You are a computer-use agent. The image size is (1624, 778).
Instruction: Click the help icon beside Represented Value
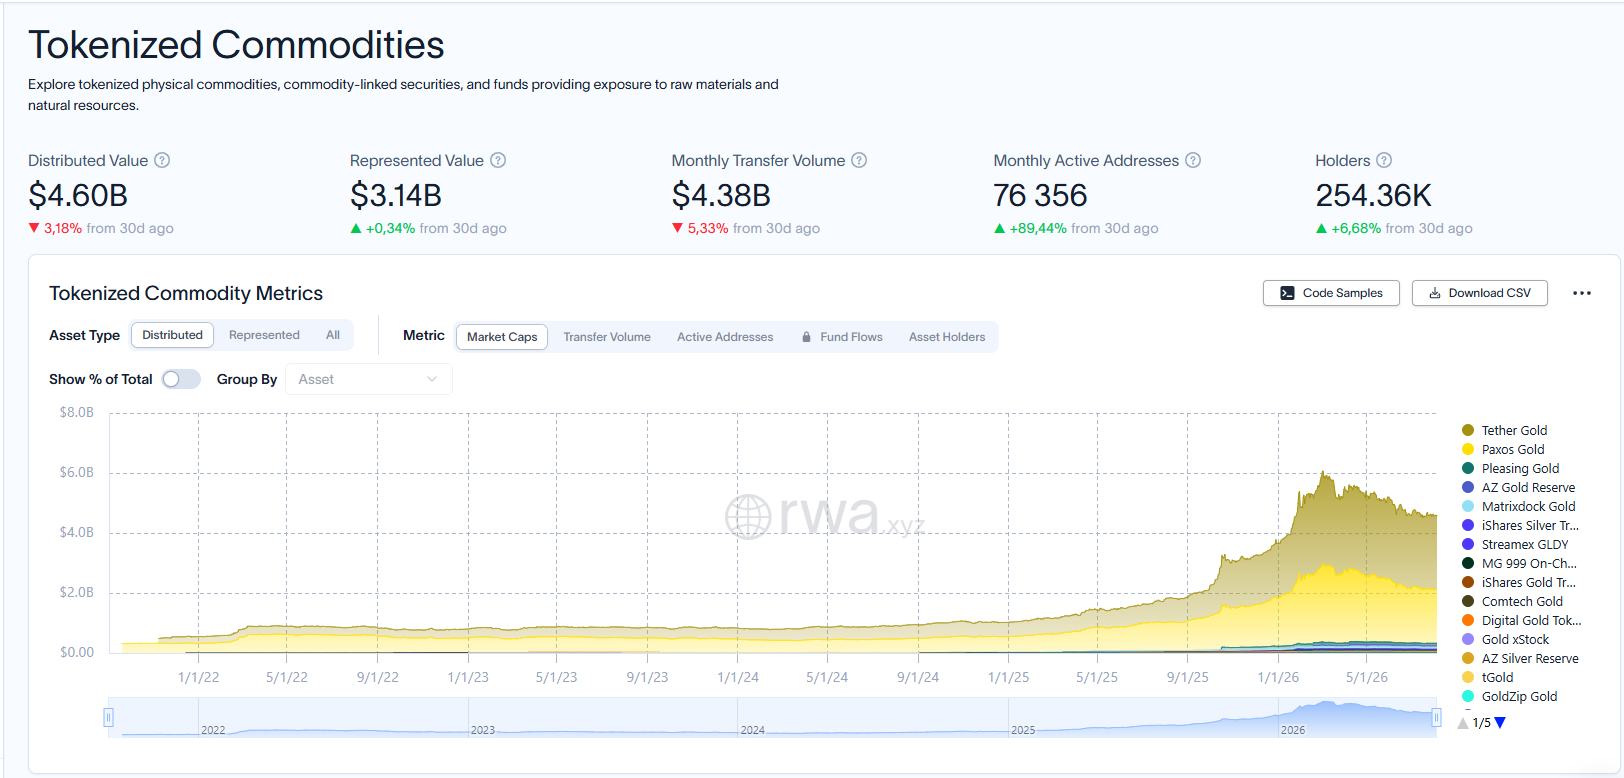pyautogui.click(x=498, y=160)
